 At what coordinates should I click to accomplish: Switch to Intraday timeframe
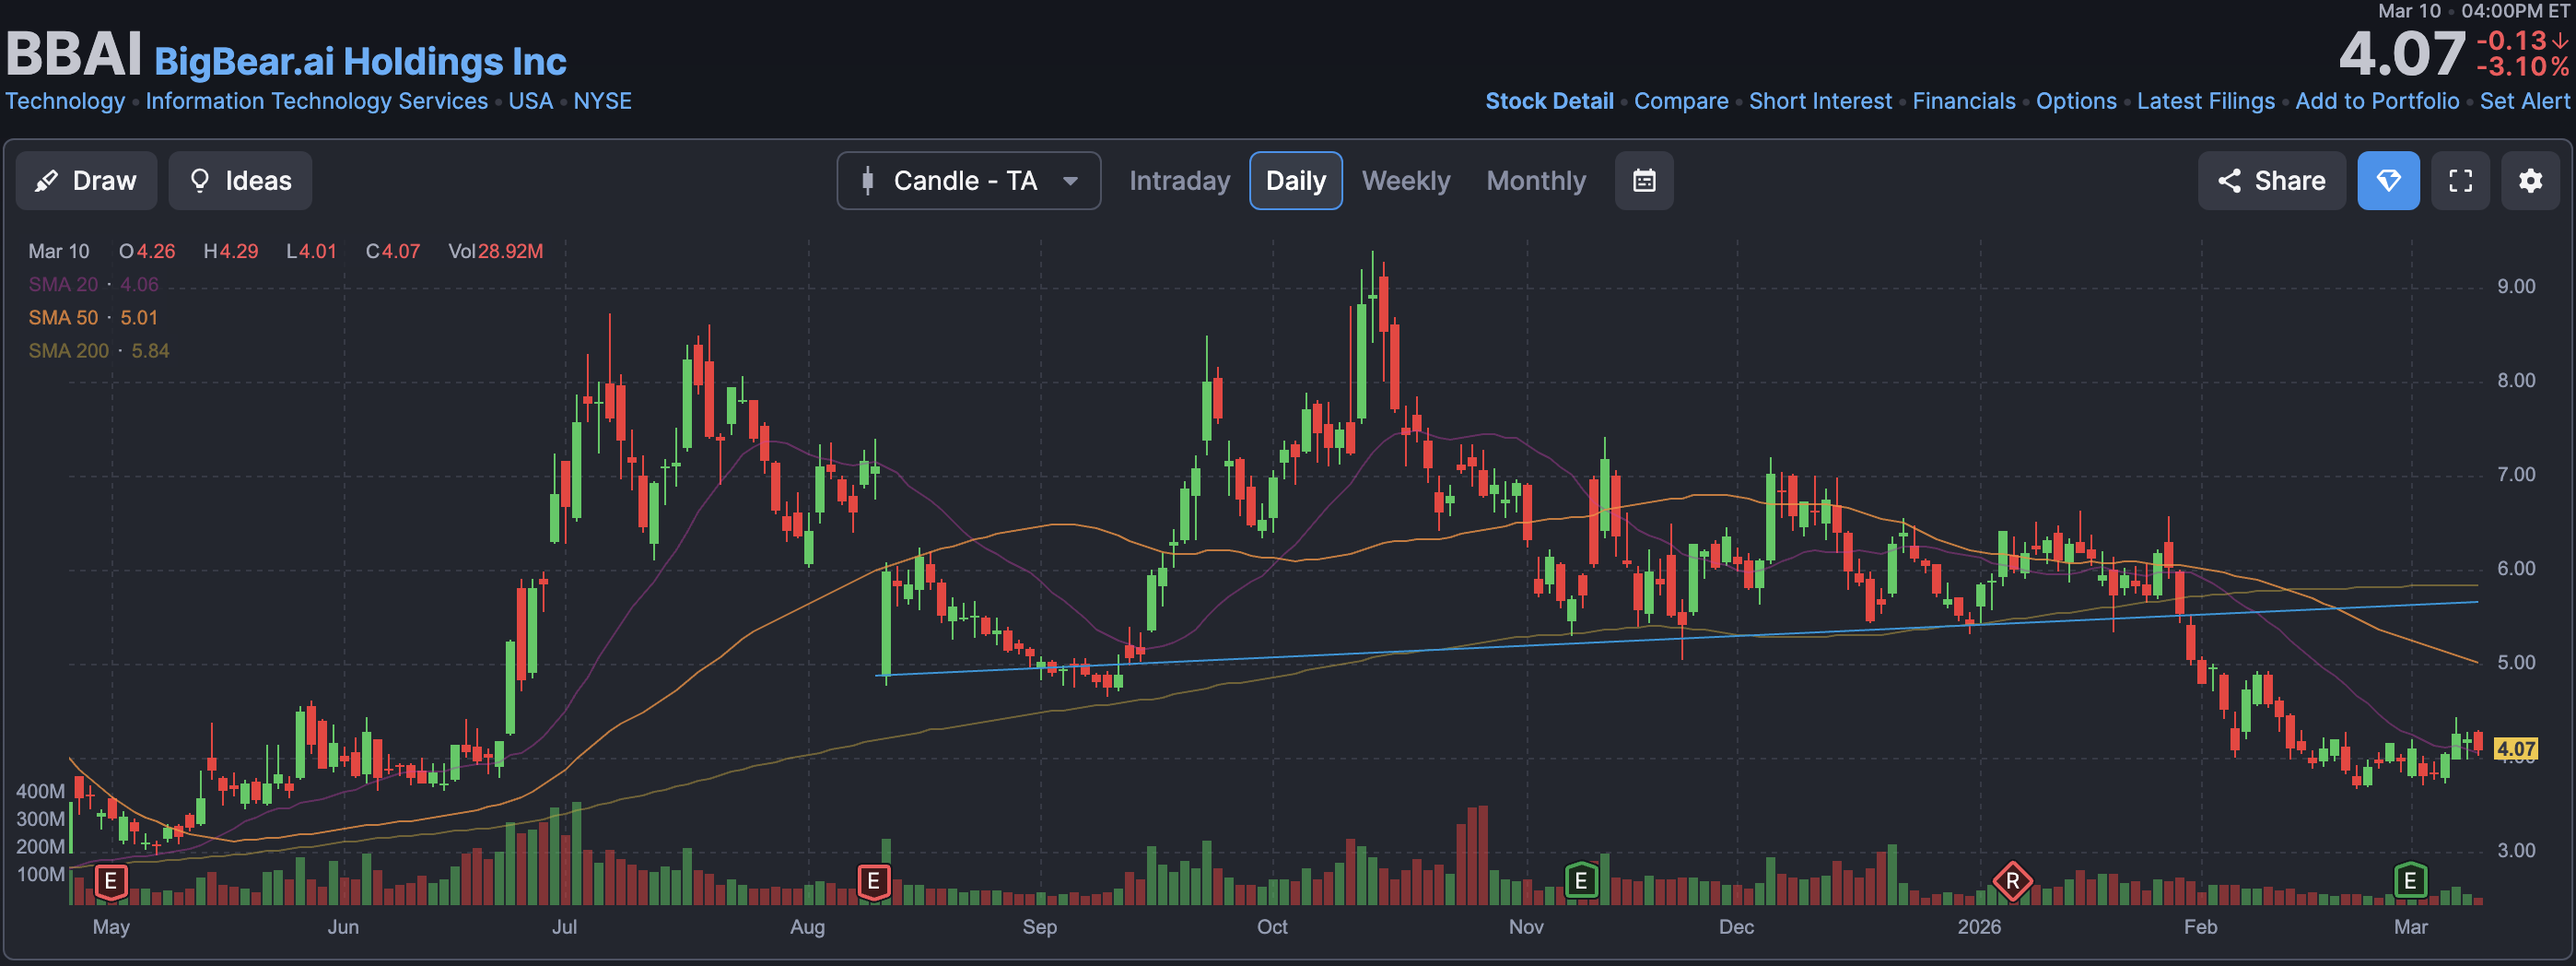coord(1179,181)
